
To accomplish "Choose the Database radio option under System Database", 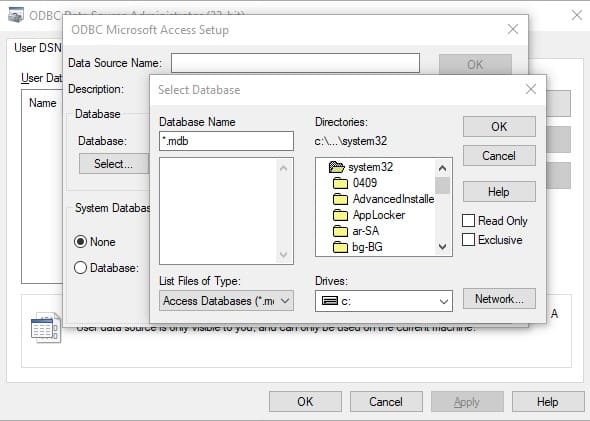I will (x=81, y=267).
